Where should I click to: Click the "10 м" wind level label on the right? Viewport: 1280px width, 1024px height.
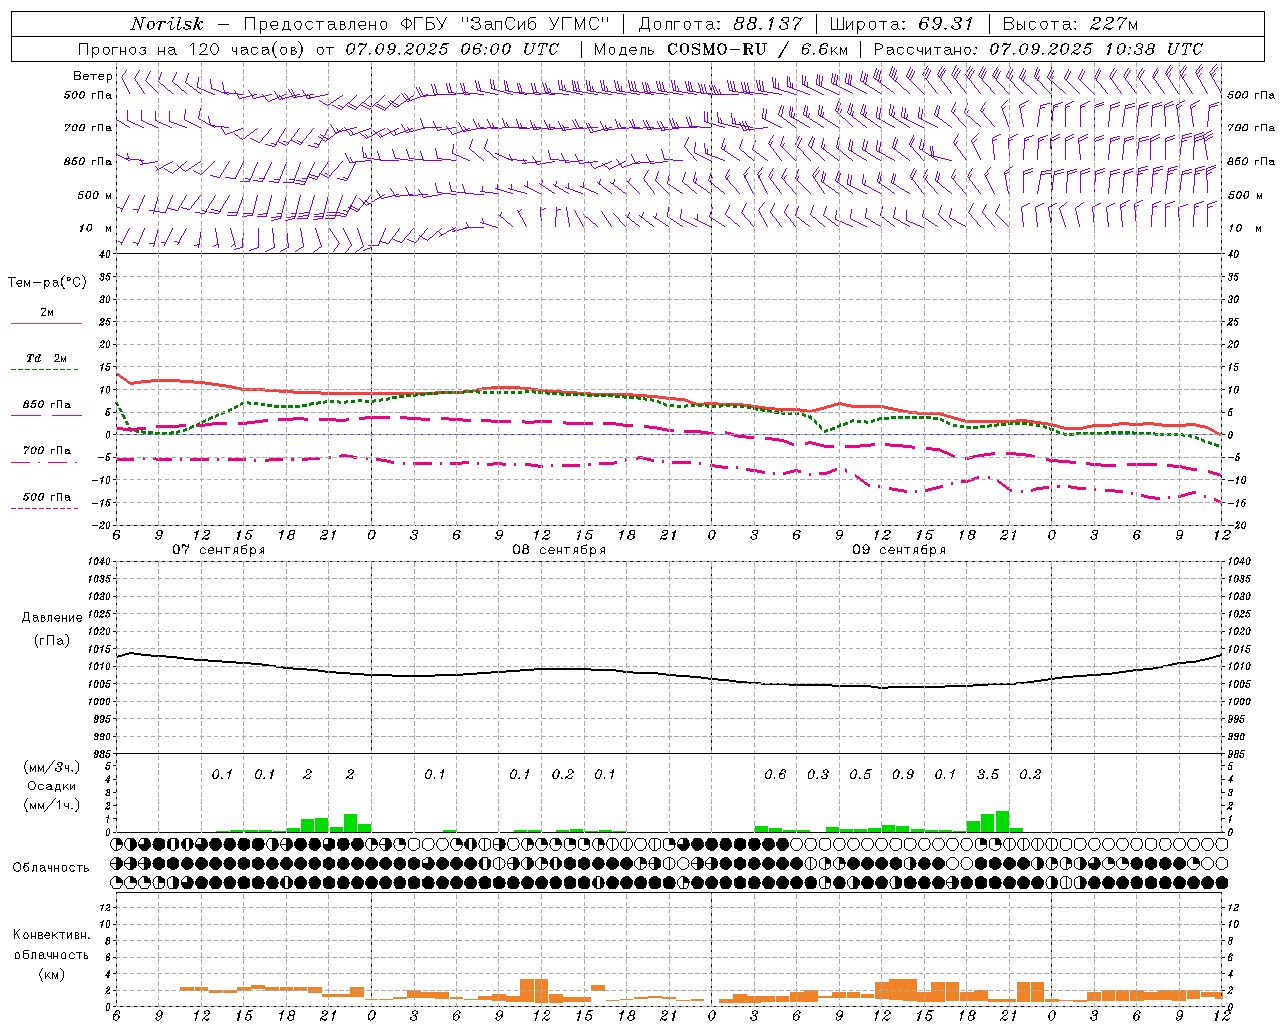[1243, 228]
